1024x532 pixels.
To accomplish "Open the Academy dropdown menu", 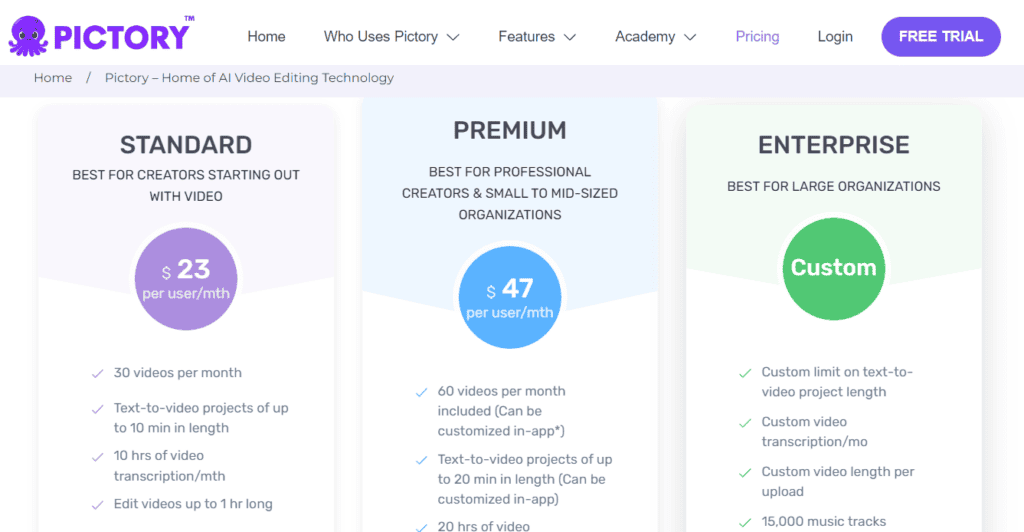I will tap(656, 37).
